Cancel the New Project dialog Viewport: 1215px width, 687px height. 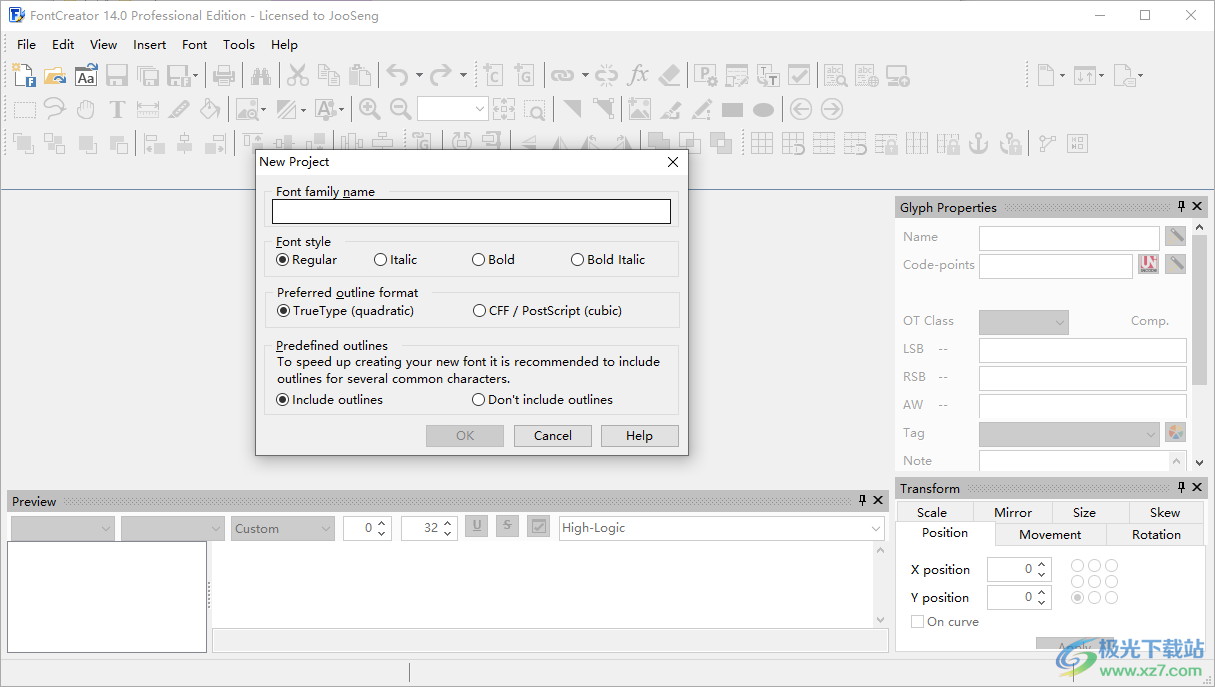click(x=552, y=435)
